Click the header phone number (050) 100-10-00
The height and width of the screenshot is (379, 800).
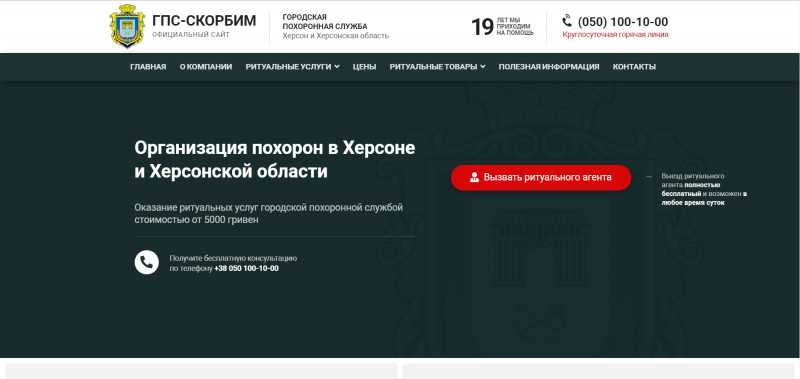click(622, 22)
